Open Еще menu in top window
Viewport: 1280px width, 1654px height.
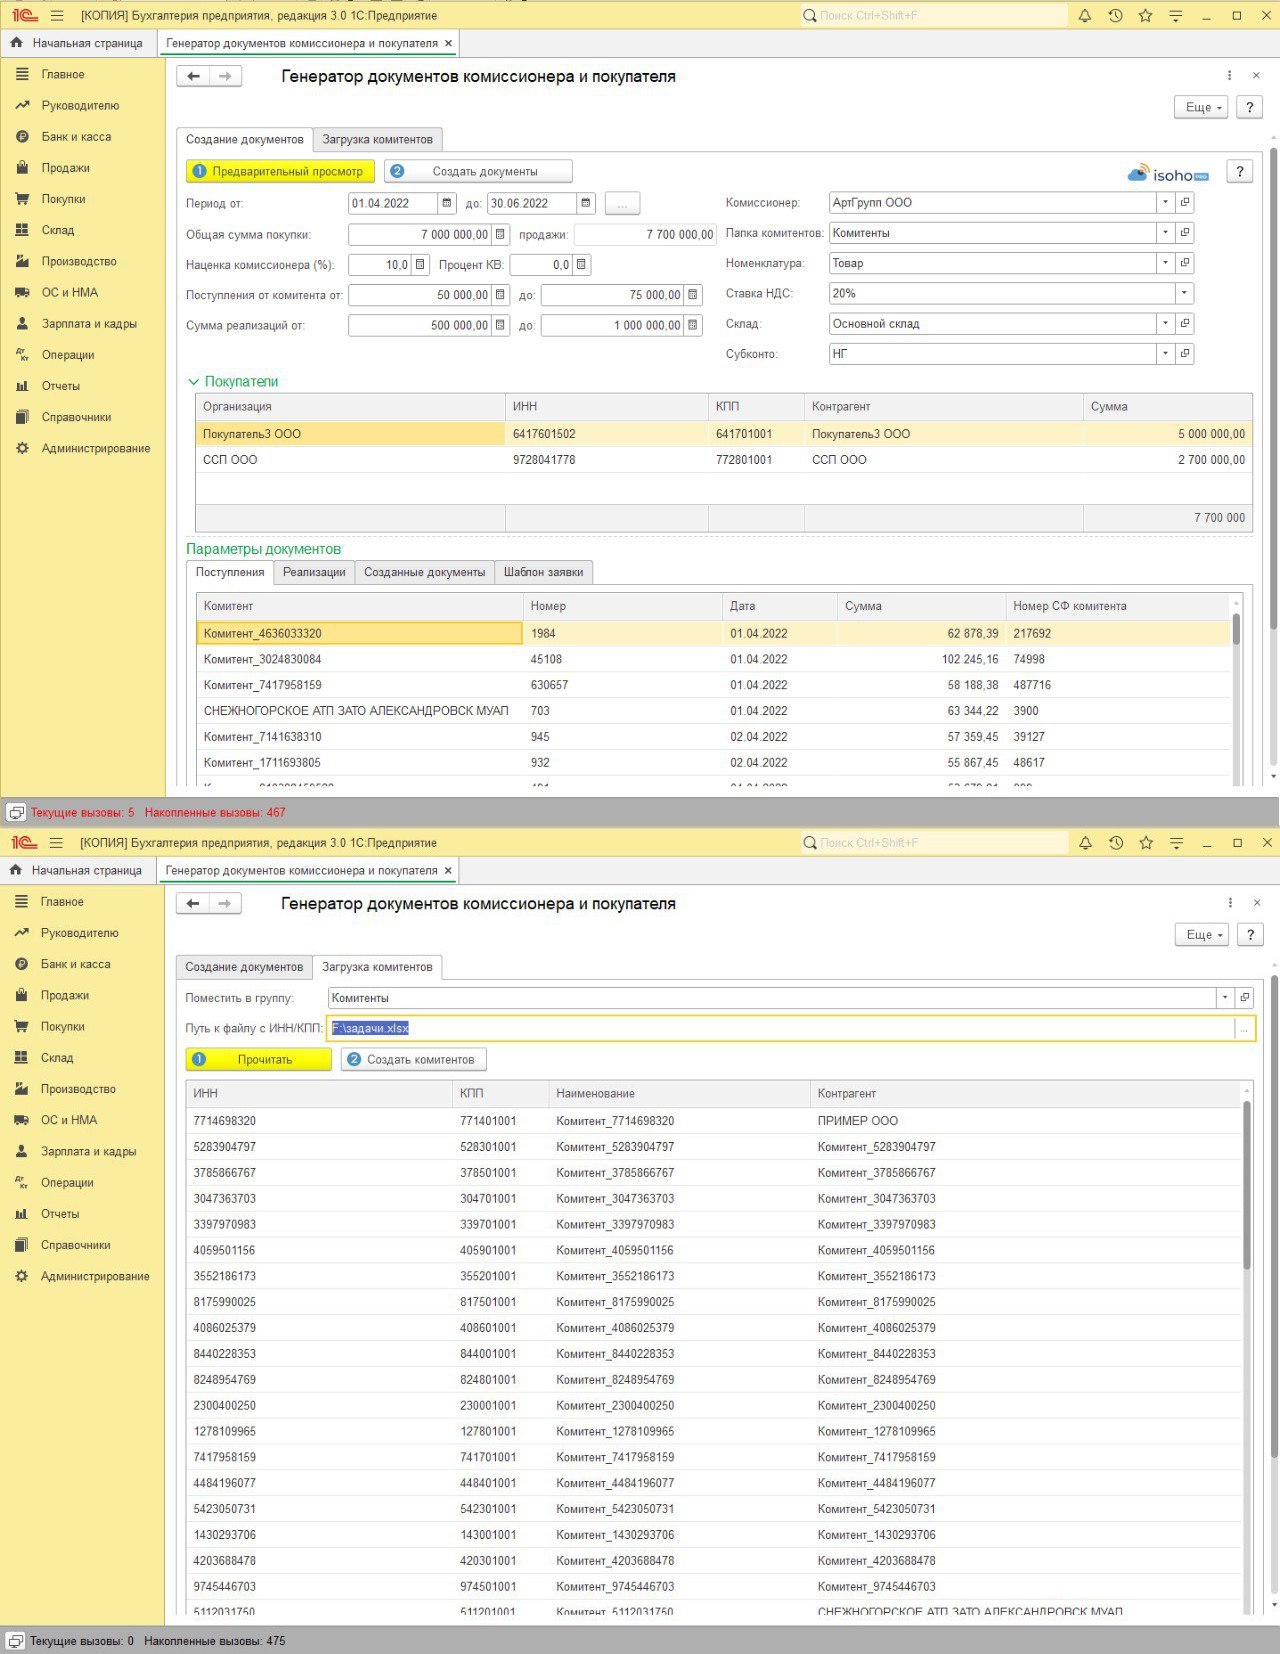click(1202, 107)
